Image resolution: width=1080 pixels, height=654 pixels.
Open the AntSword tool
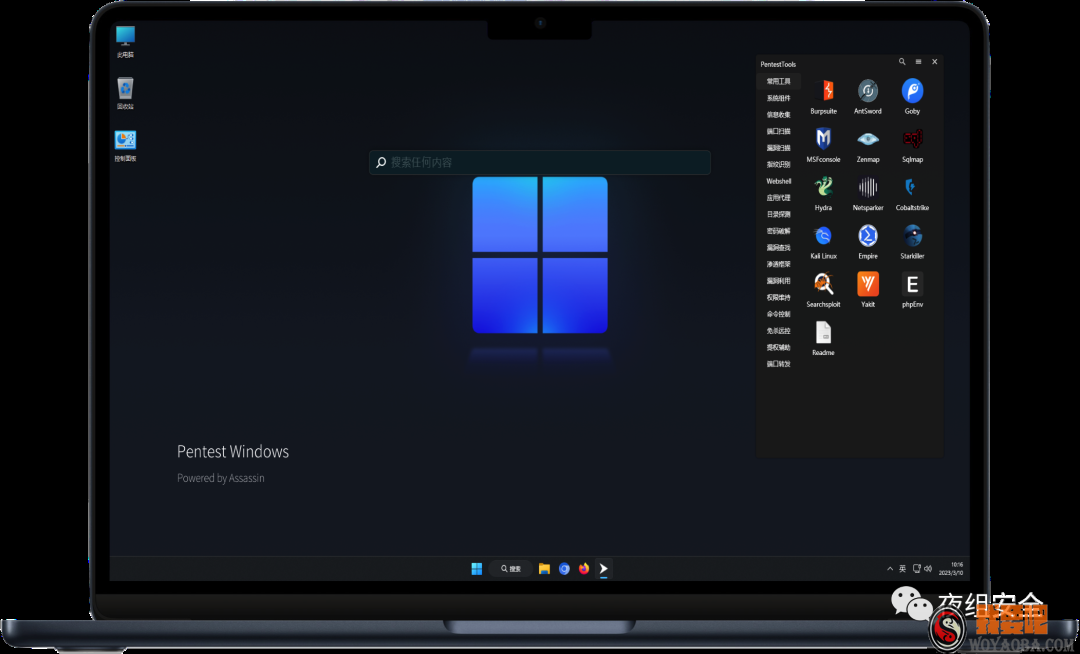(x=868, y=96)
